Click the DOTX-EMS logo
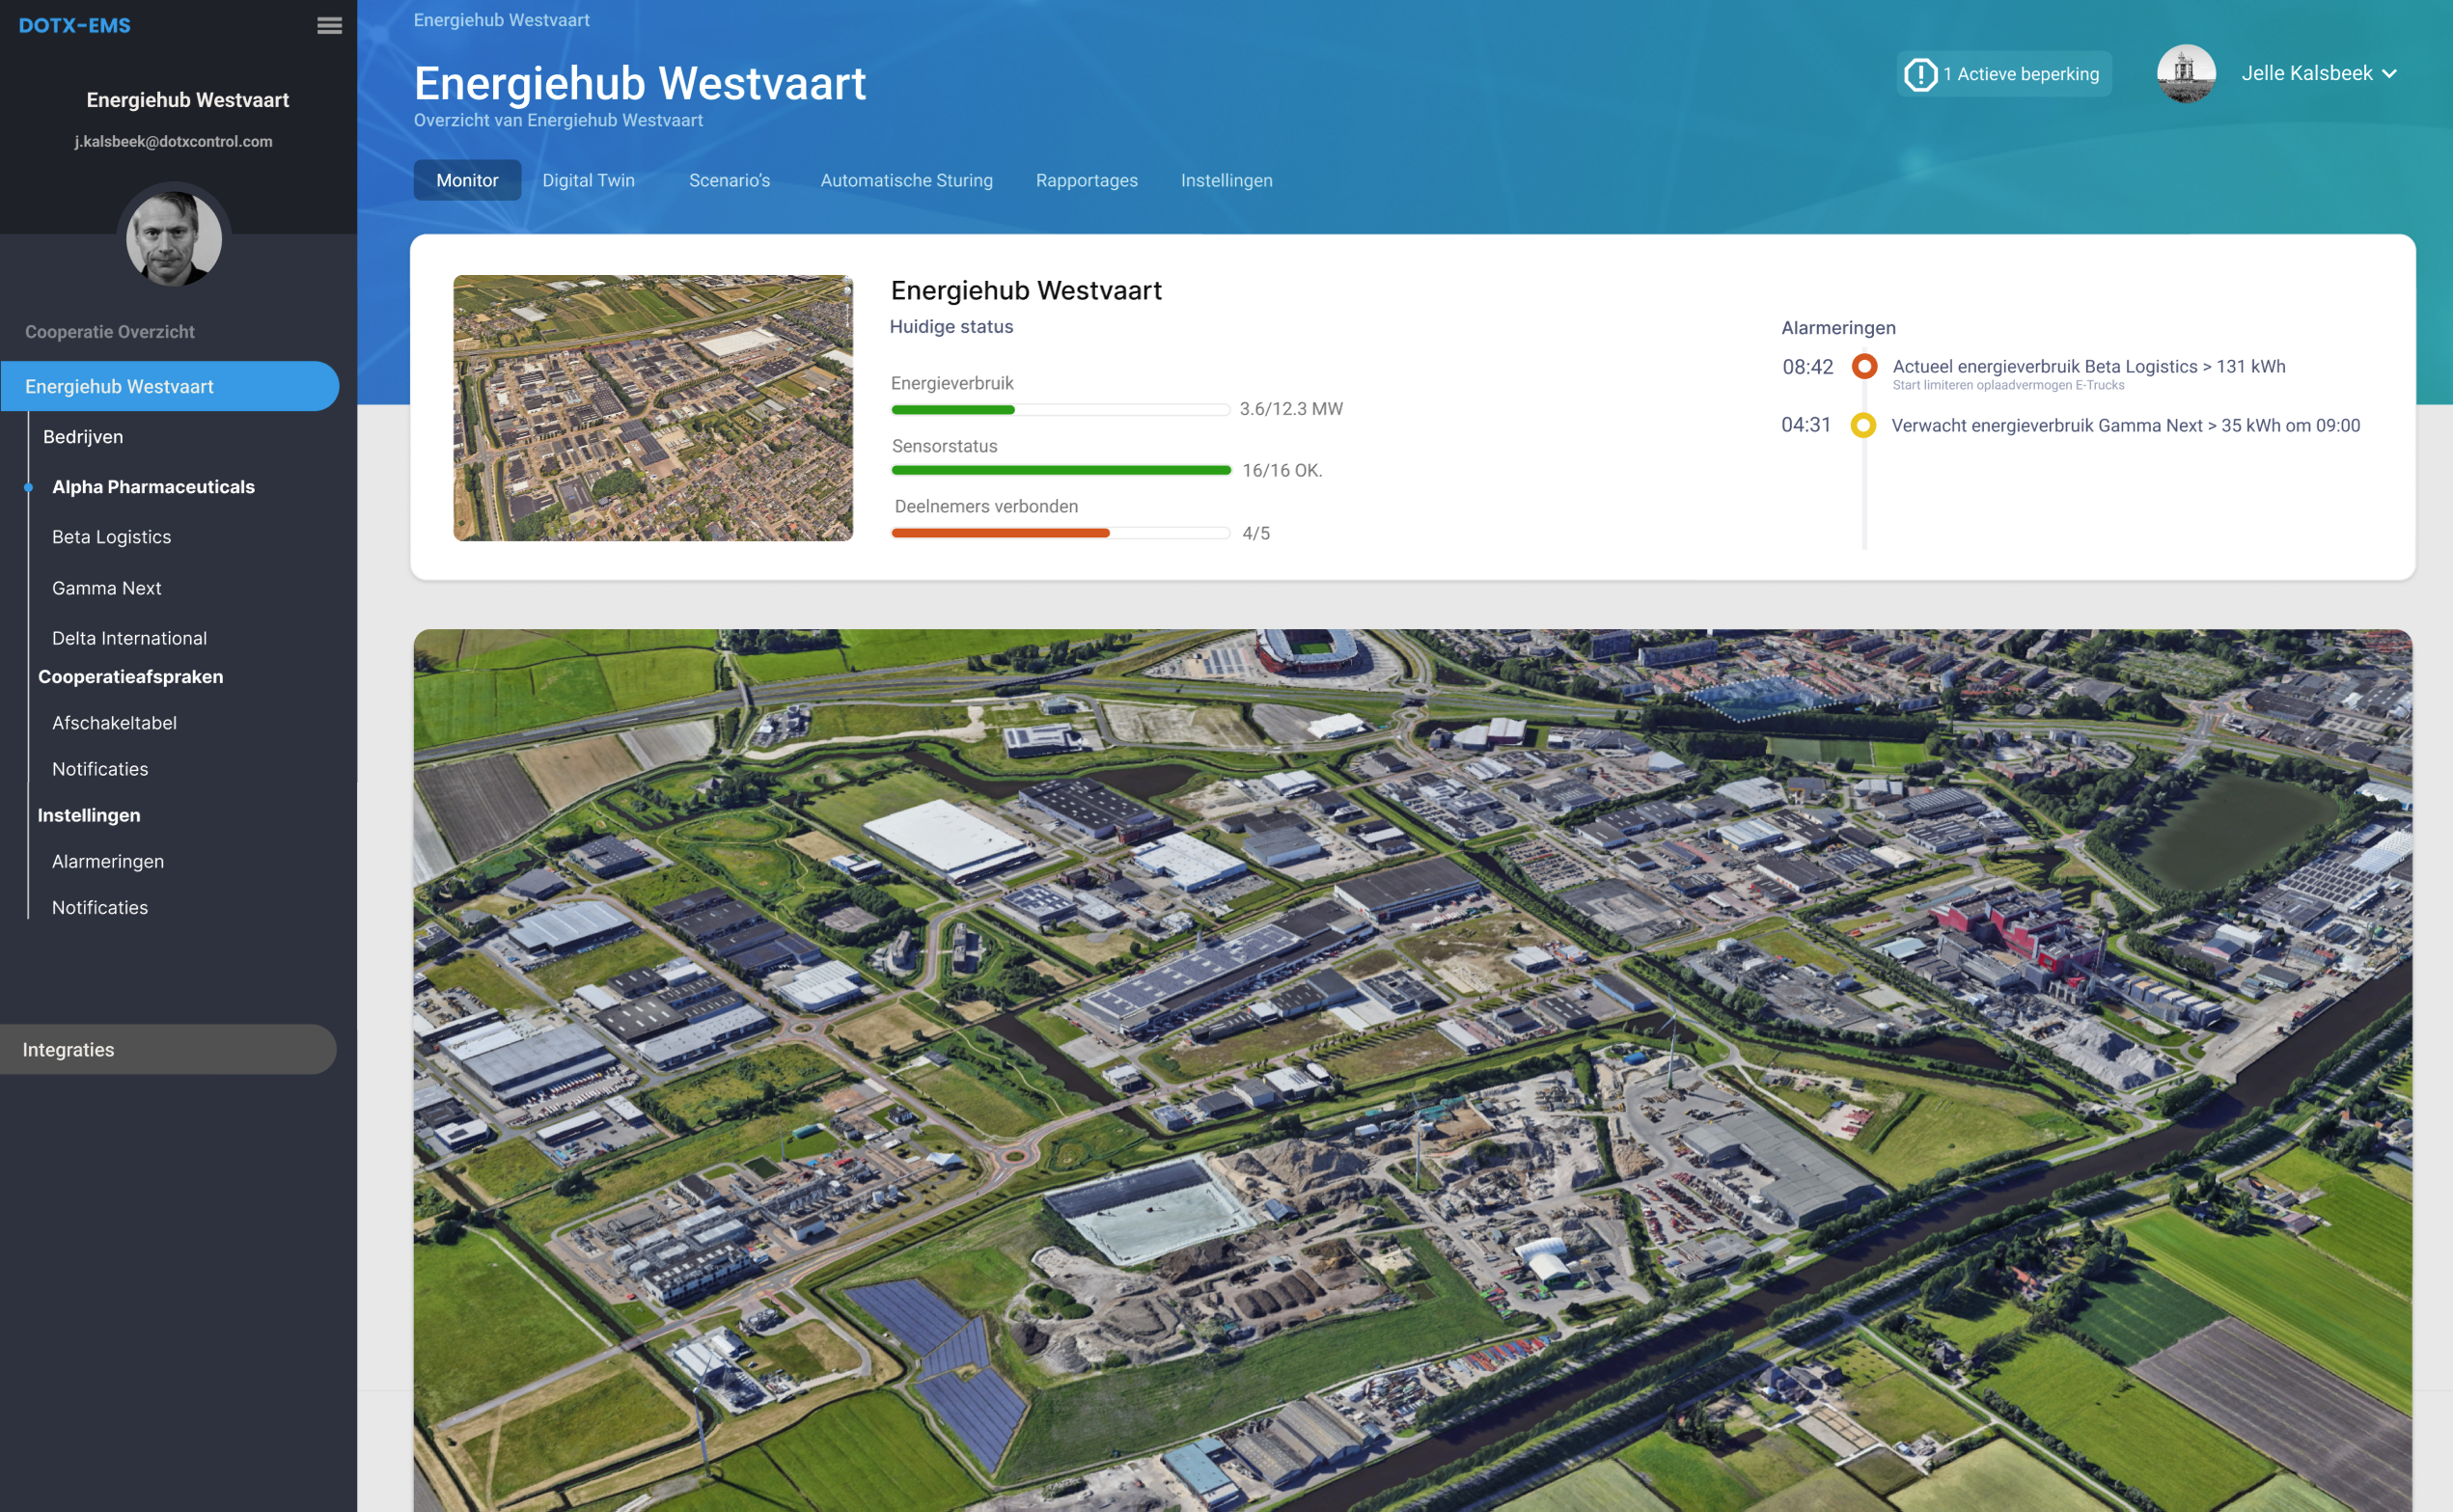Image resolution: width=2453 pixels, height=1512 pixels. tap(75, 26)
